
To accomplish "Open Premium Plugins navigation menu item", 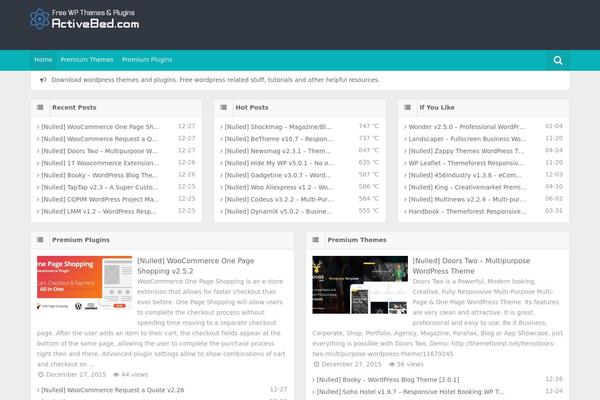I will click(147, 60).
